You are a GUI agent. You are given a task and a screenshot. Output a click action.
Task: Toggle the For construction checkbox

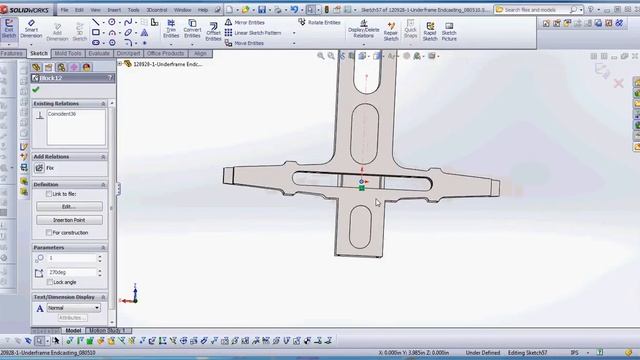(49, 233)
